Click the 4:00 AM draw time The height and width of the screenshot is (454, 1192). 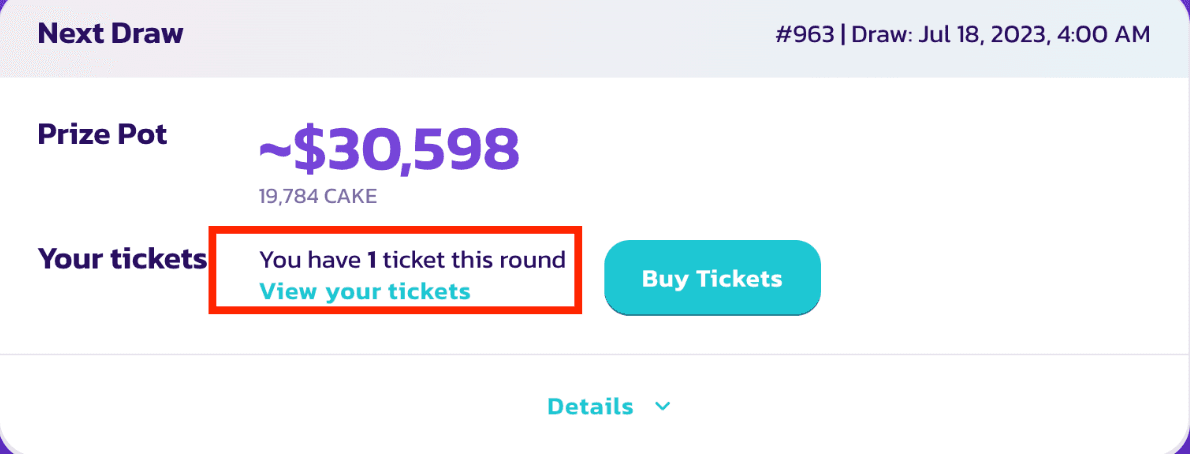tap(1108, 35)
